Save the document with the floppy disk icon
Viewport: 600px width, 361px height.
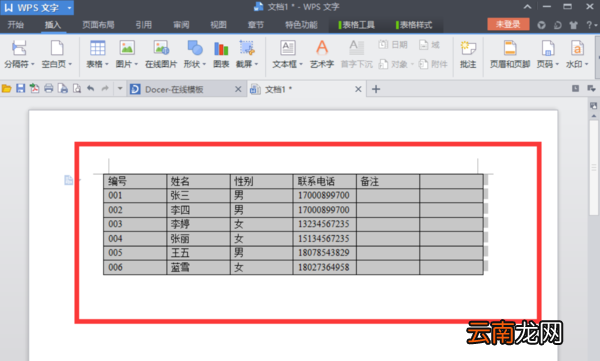(20, 89)
